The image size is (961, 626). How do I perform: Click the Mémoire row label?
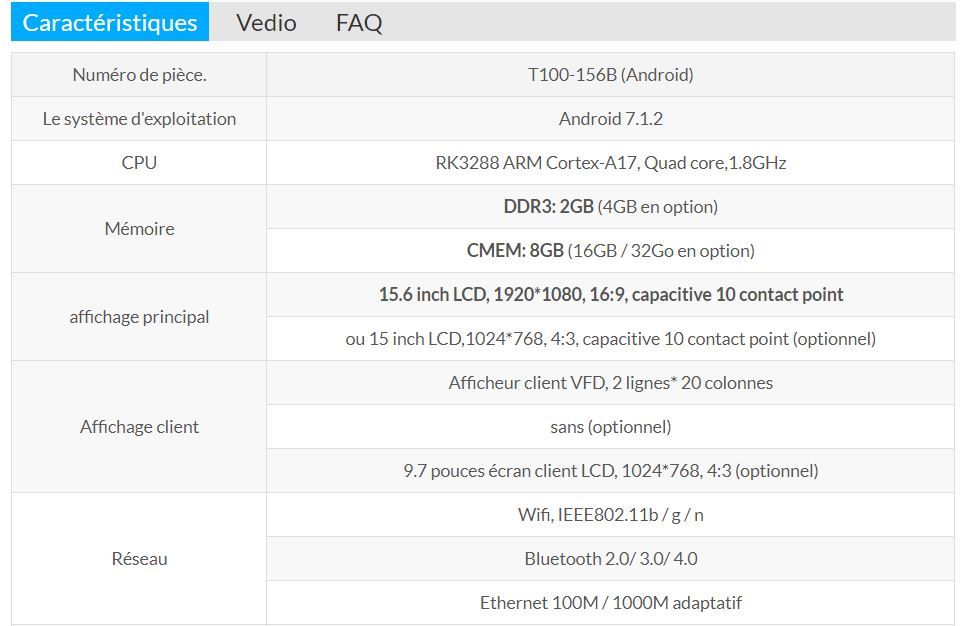[x=139, y=229]
